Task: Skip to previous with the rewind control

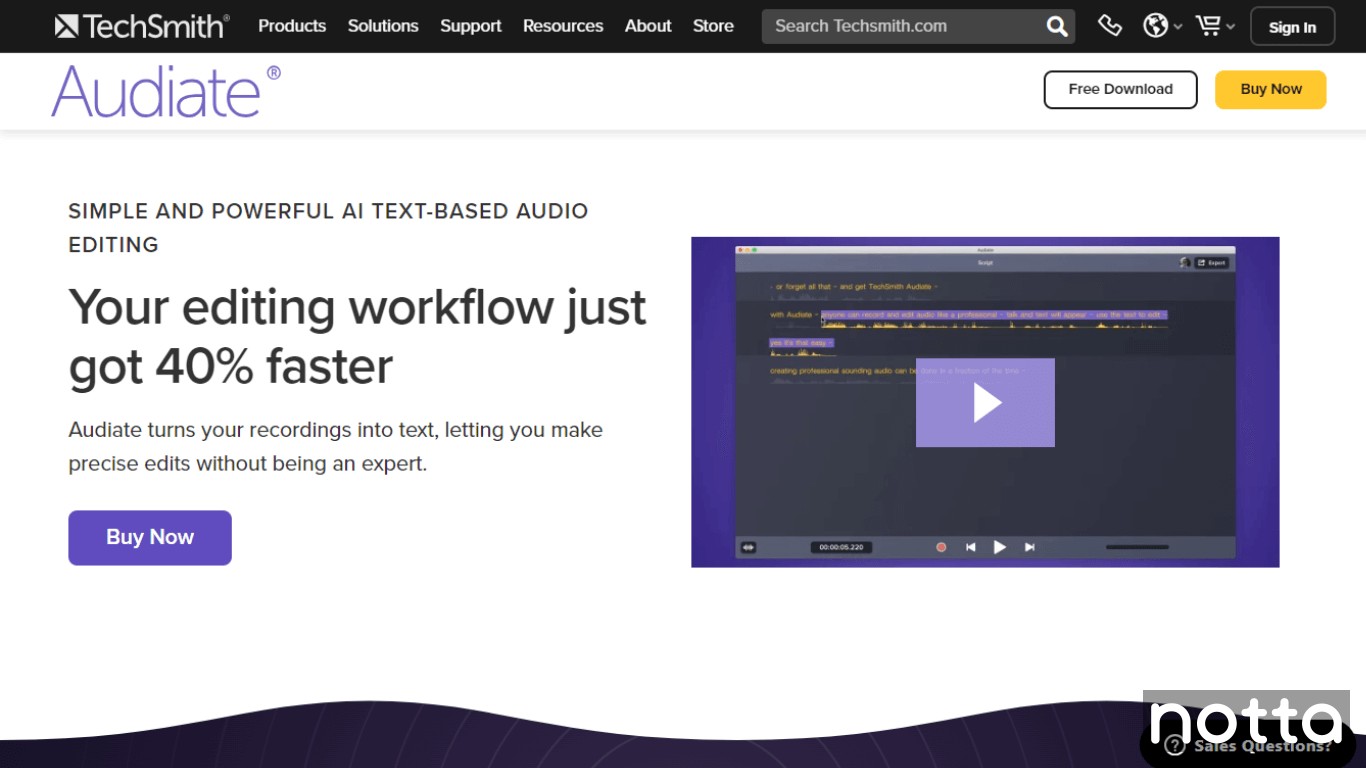Action: (x=970, y=547)
